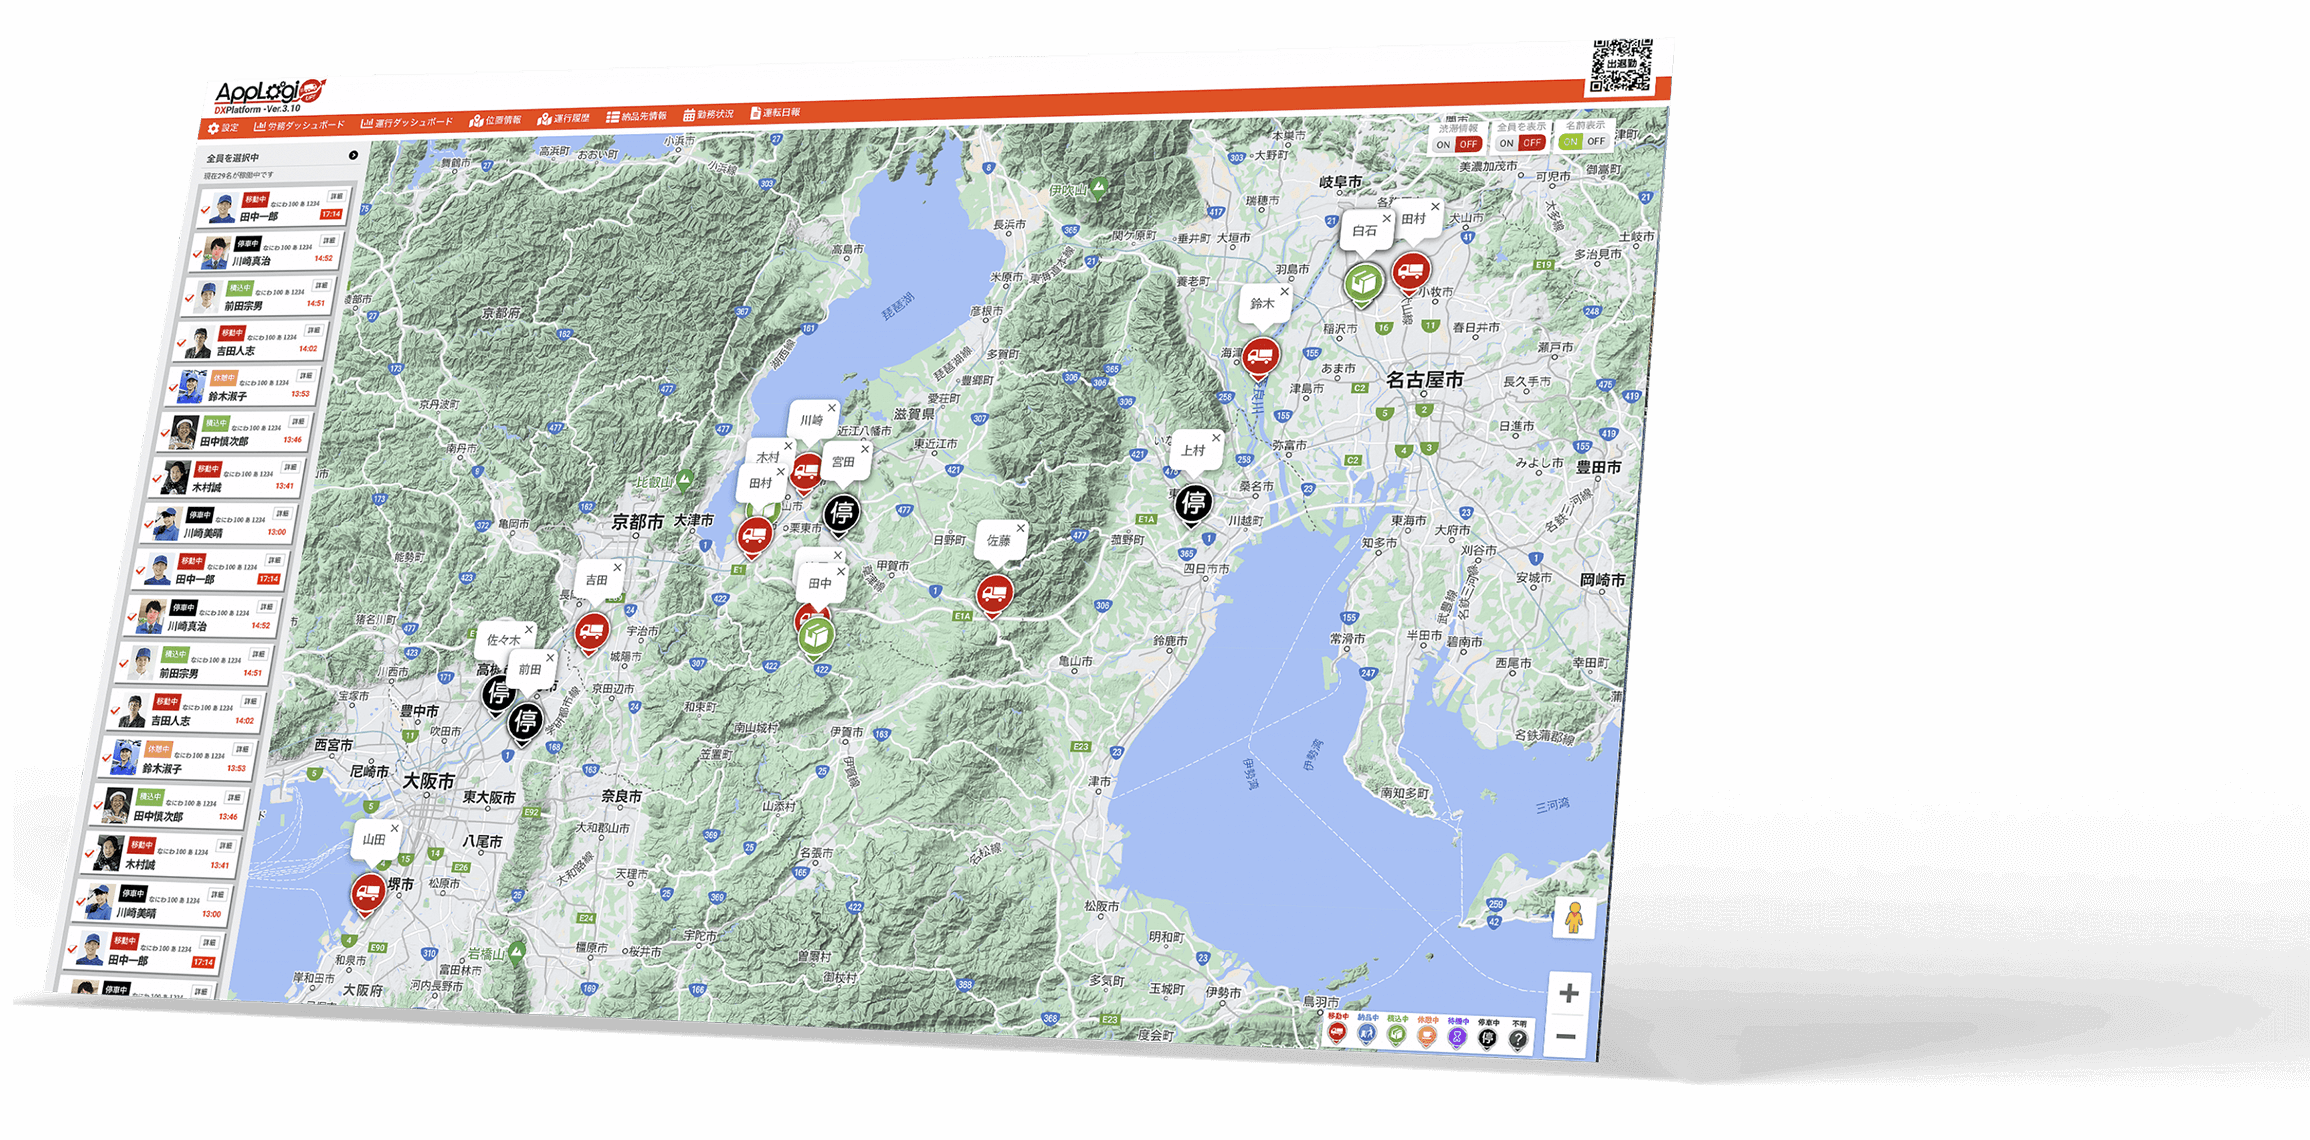Image resolution: width=2310 pixels, height=1140 pixels.
Task: Click the red truck marker under 吉田
Action: pyautogui.click(x=592, y=634)
